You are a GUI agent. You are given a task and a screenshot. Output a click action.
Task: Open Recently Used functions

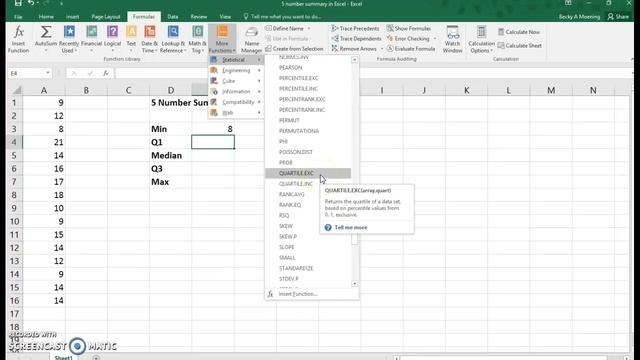69,39
